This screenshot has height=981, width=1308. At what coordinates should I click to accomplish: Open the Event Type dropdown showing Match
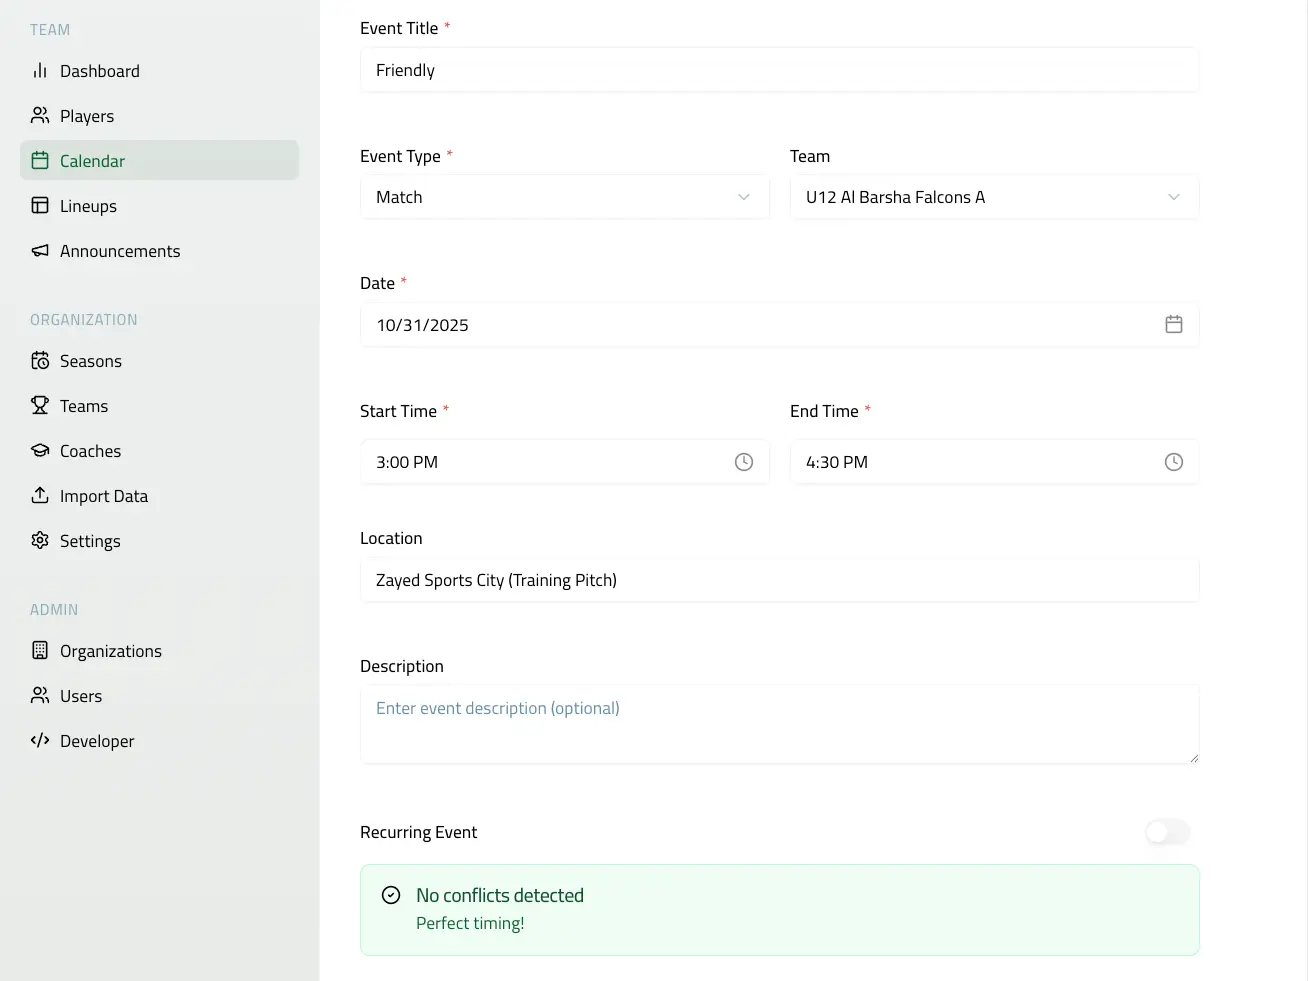[x=564, y=197]
